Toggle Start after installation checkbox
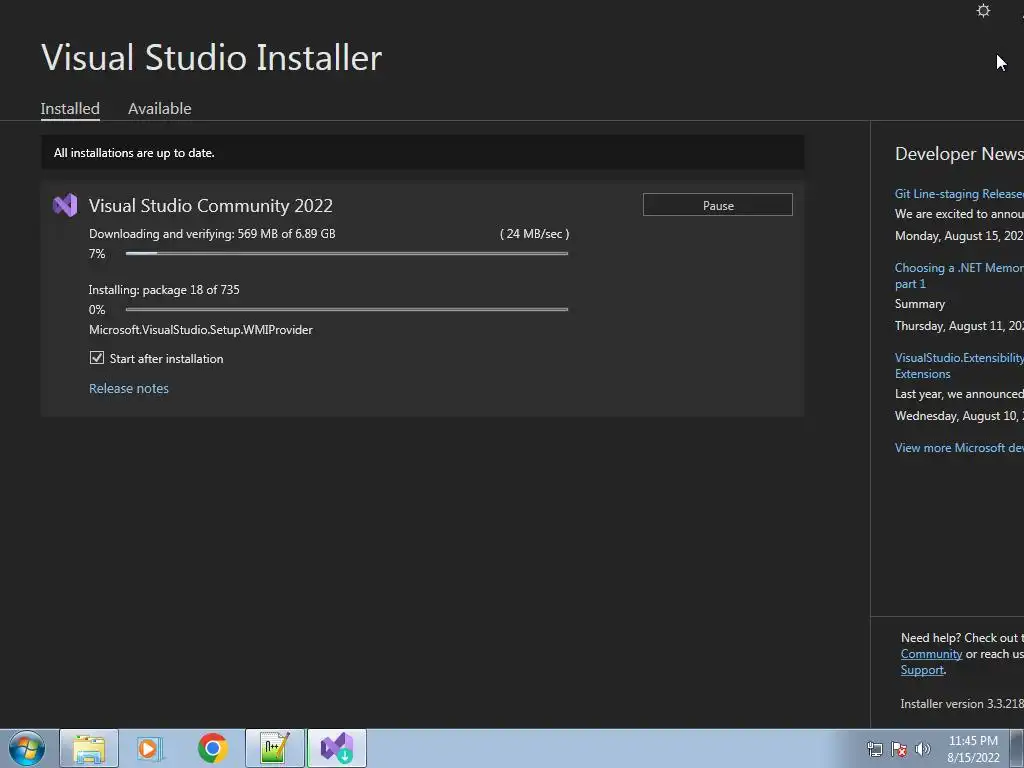The image size is (1024, 768). click(x=97, y=358)
